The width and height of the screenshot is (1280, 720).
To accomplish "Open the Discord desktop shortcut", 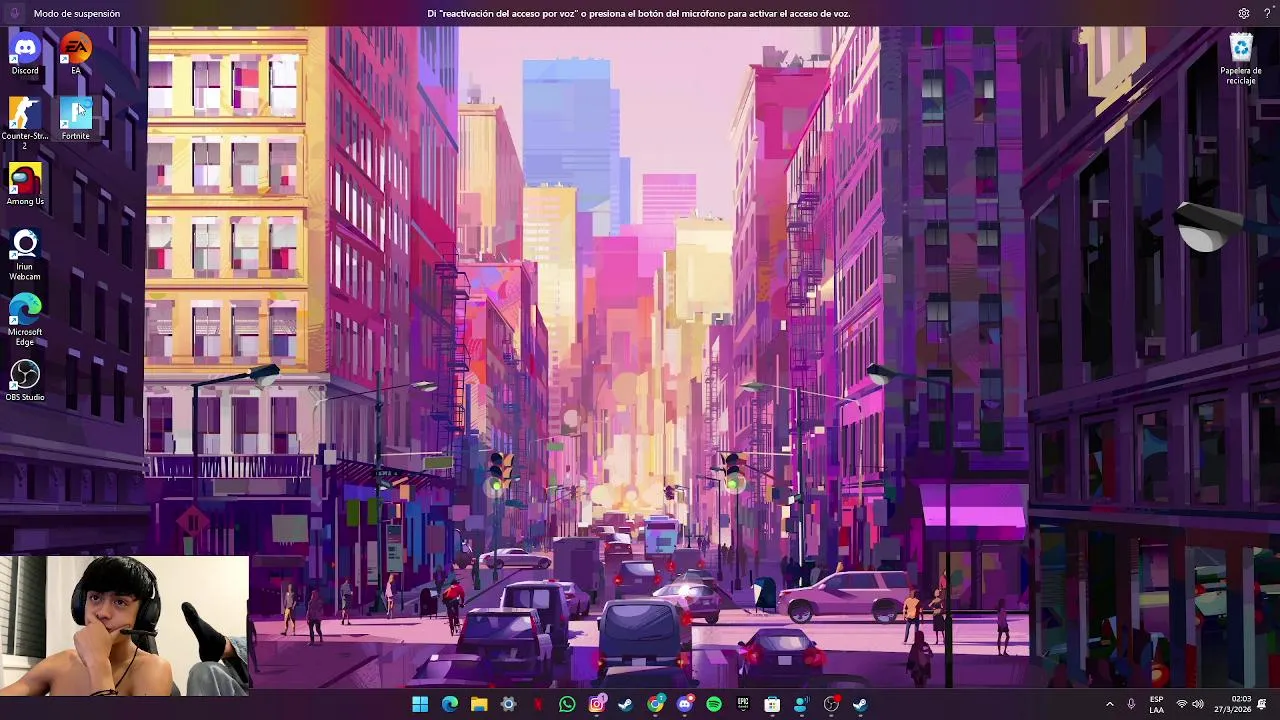I will pyautogui.click(x=25, y=54).
